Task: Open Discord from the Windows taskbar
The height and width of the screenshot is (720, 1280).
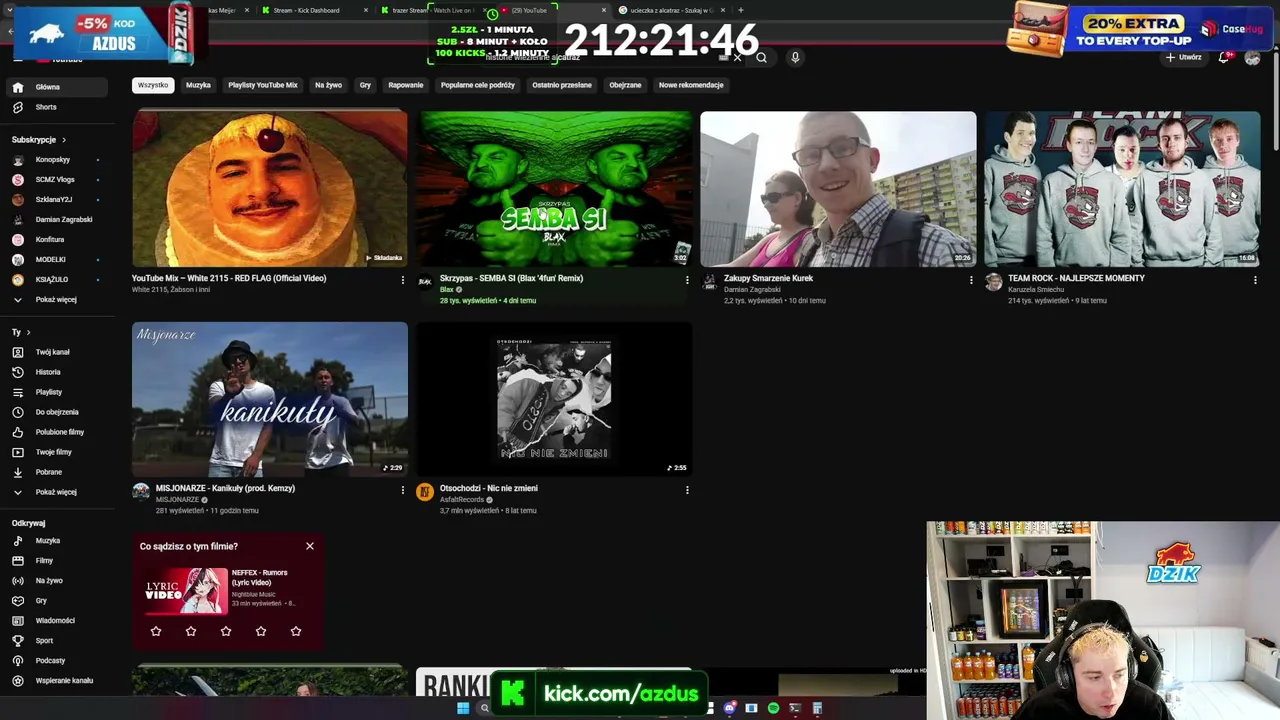Action: (x=730, y=708)
